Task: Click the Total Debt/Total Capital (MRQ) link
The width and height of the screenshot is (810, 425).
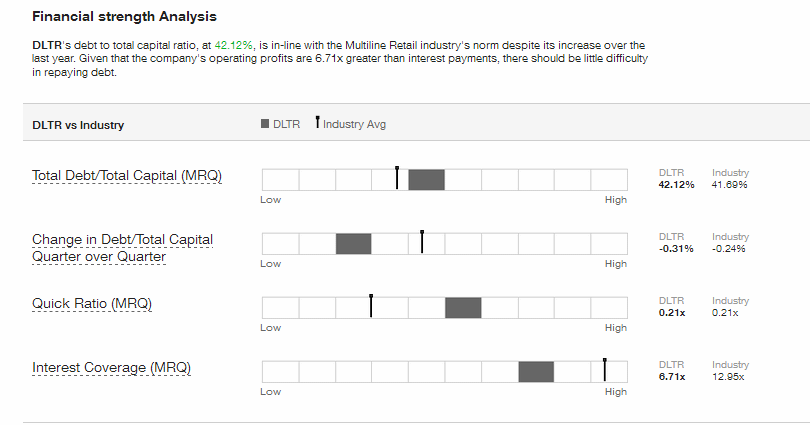Action: tap(127, 176)
